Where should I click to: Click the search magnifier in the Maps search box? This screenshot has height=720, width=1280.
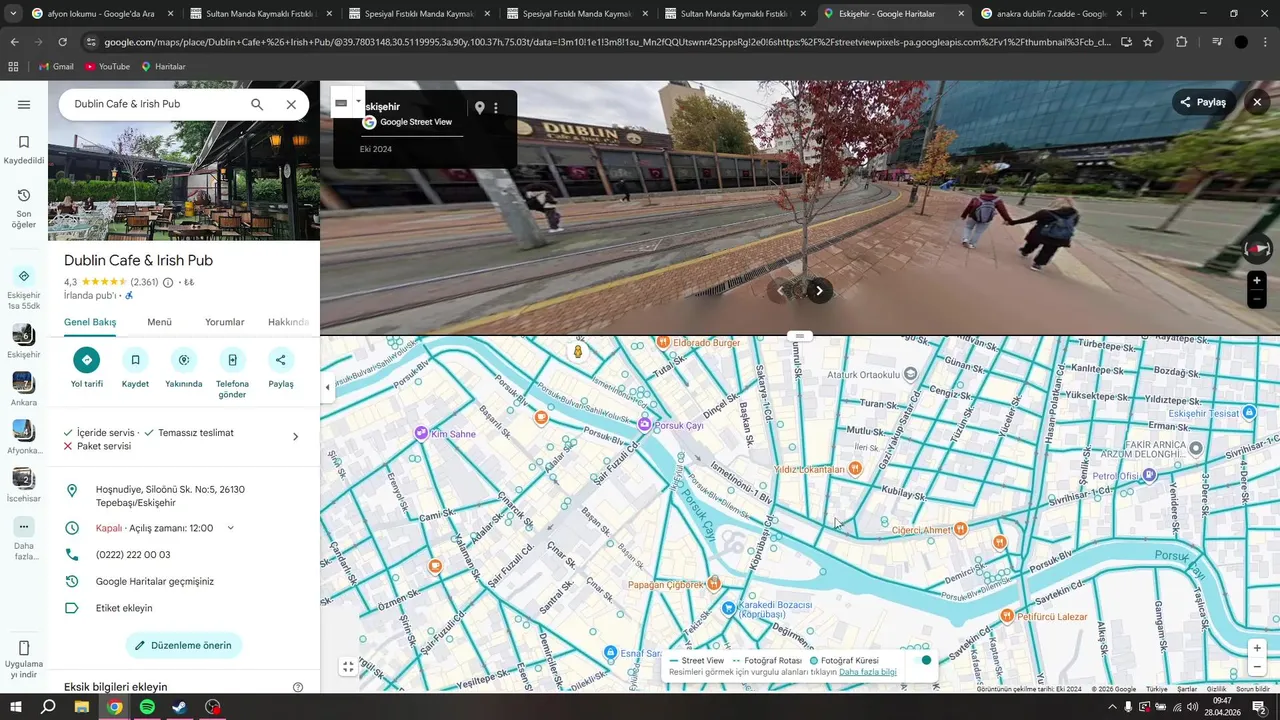(257, 104)
